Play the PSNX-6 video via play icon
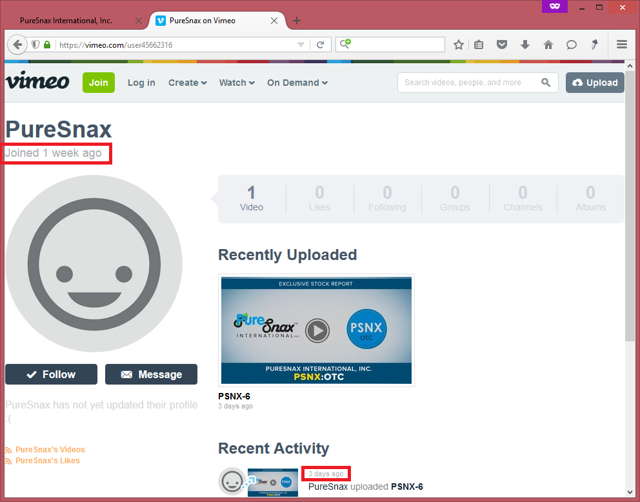This screenshot has height=502, width=640. coord(318,331)
